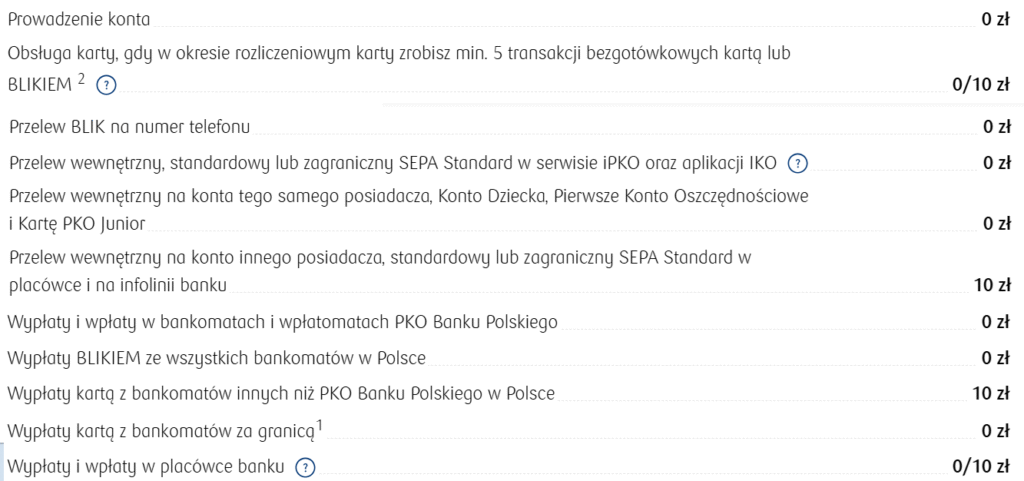
Task: Click 0 zł fee for withdrawals abroad
Action: click(995, 431)
